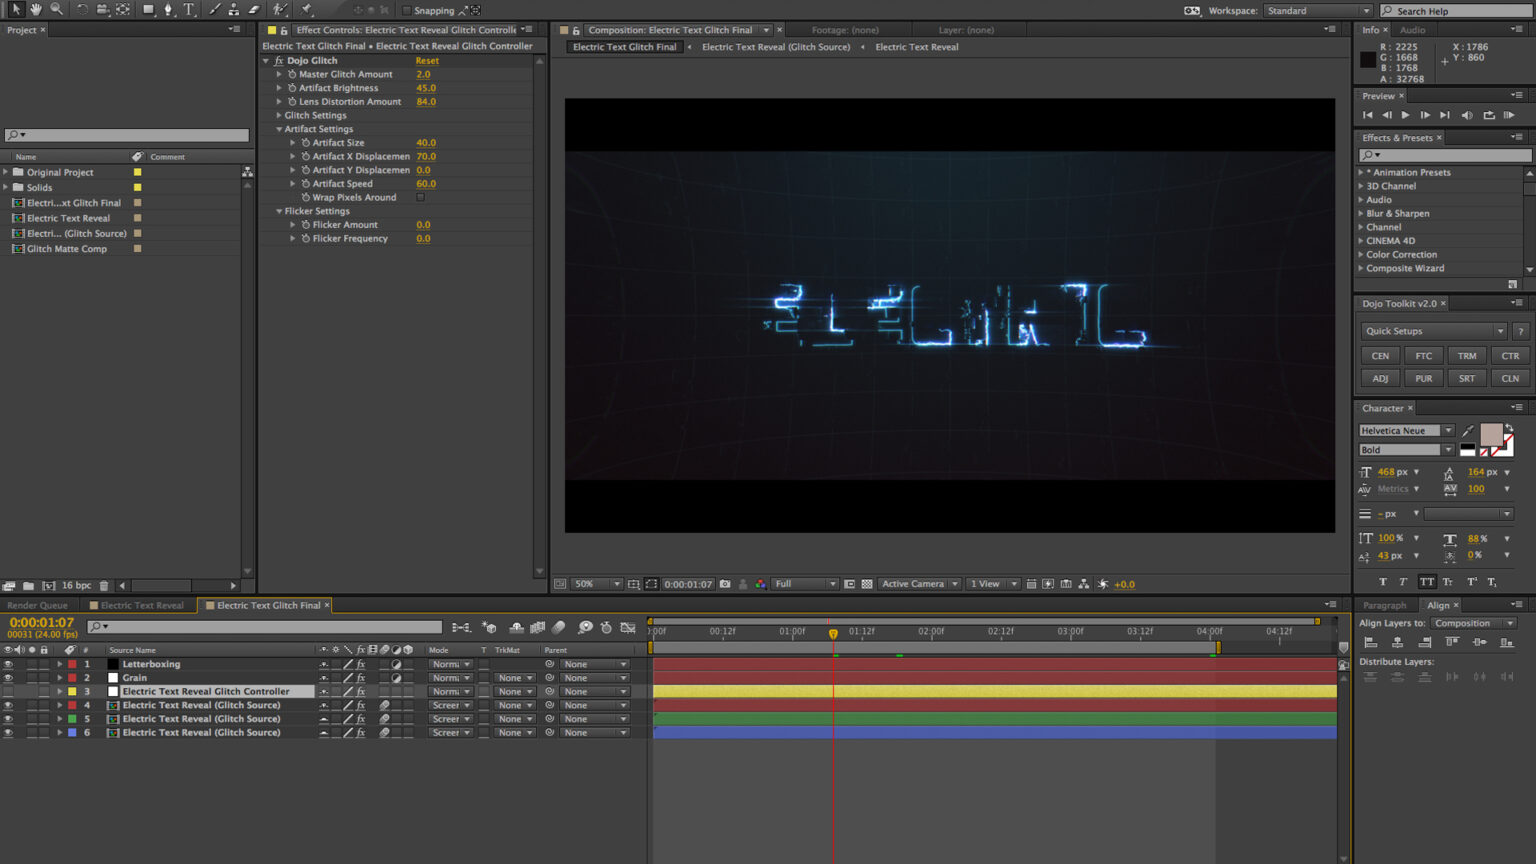Image resolution: width=1536 pixels, height=864 pixels.
Task: Click the Reset link for Dojo Glitch effect
Action: point(426,60)
